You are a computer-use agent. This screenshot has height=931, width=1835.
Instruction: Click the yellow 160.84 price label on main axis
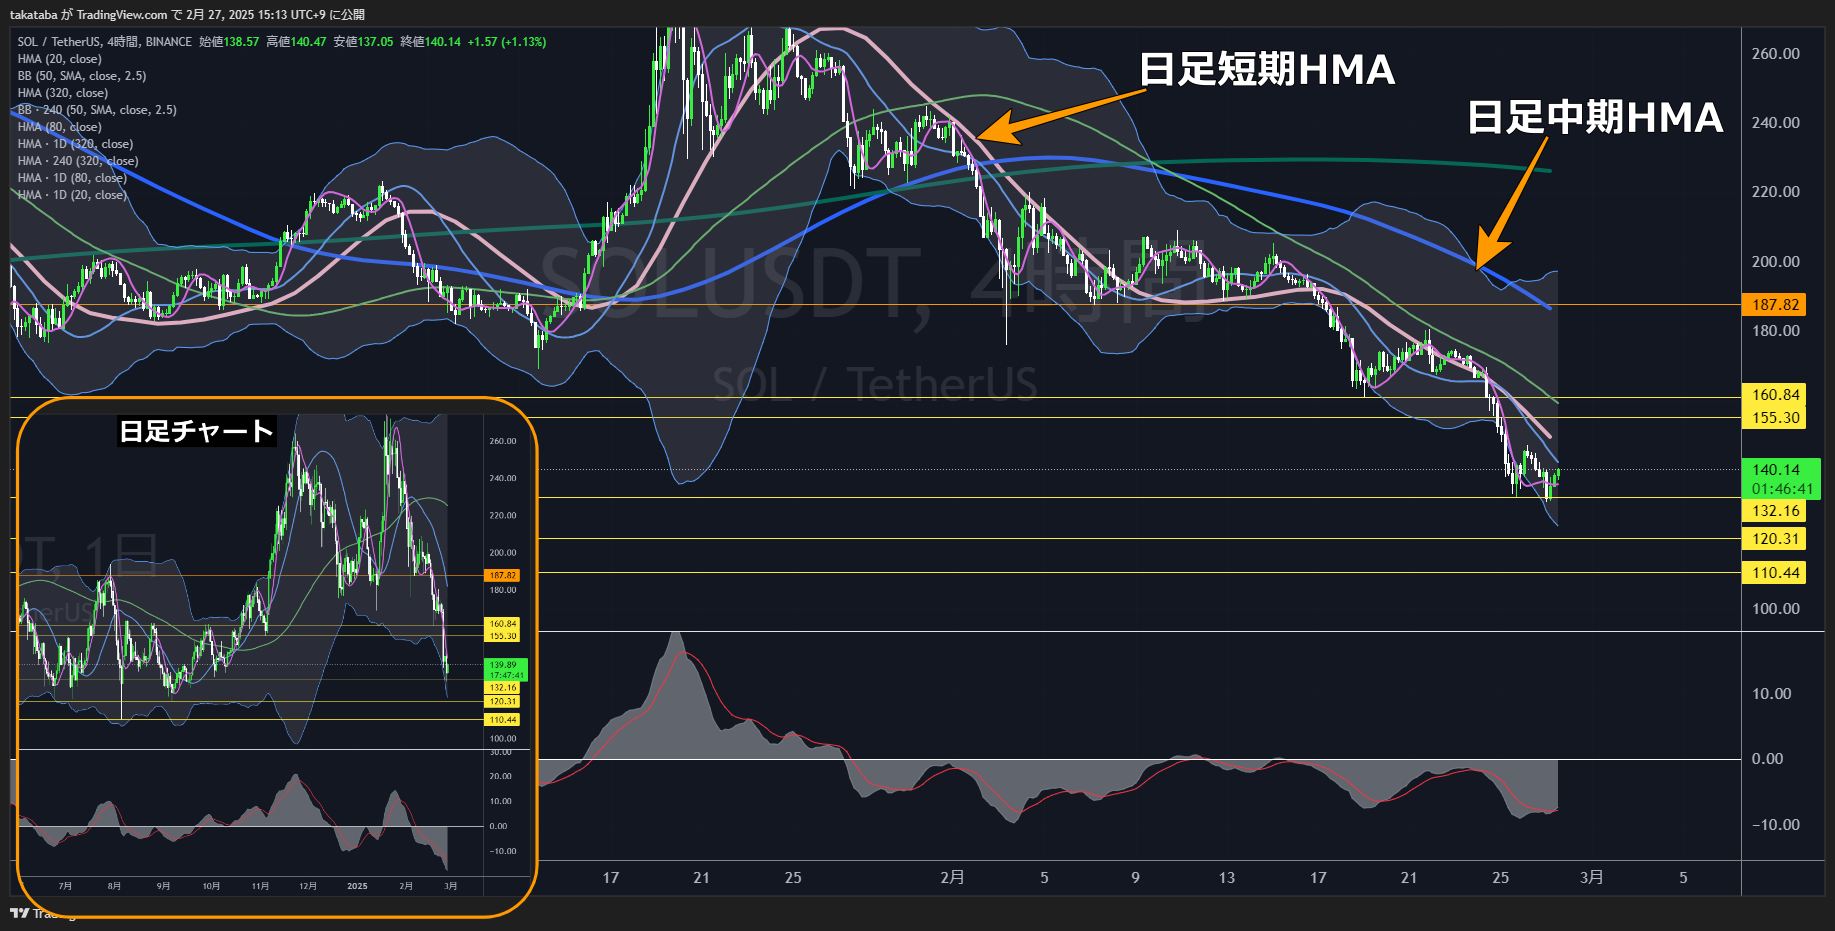[x=1775, y=395]
